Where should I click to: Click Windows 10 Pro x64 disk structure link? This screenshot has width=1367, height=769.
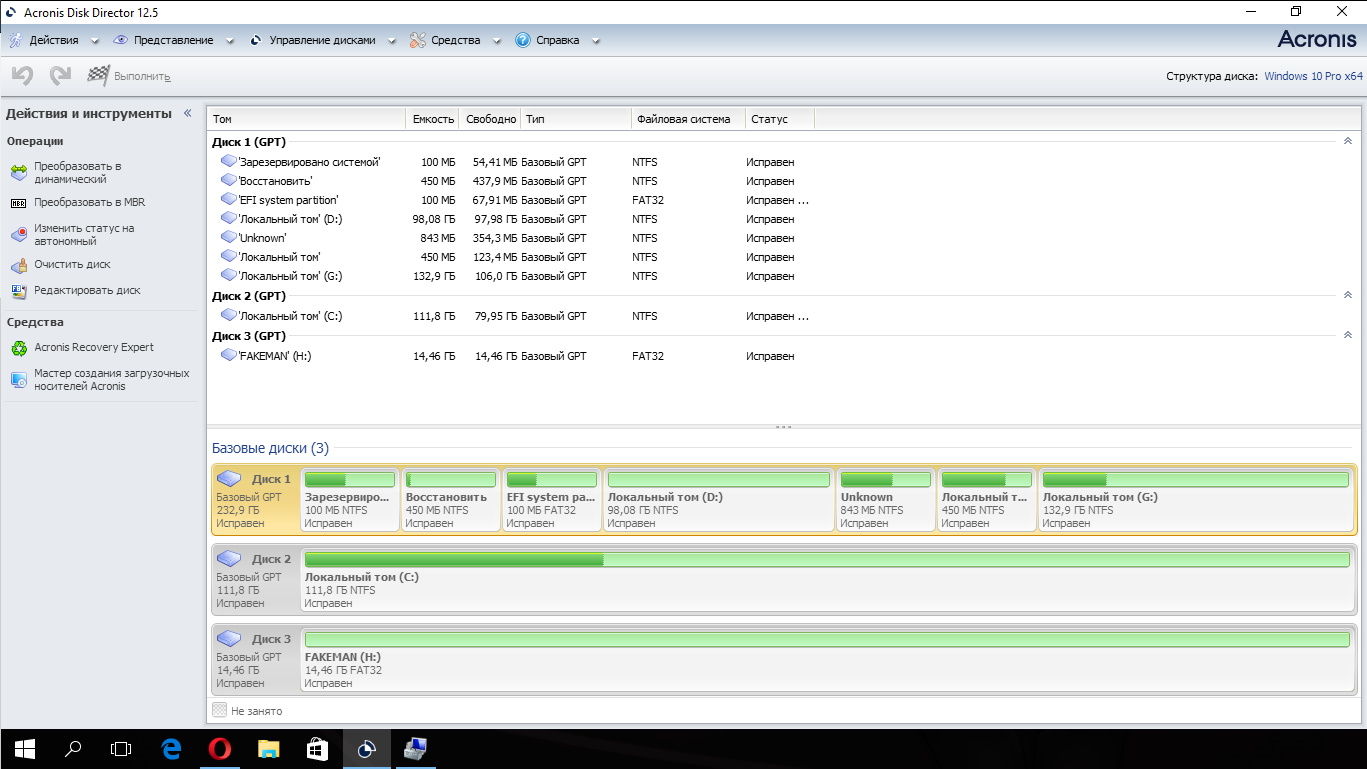click(1313, 76)
